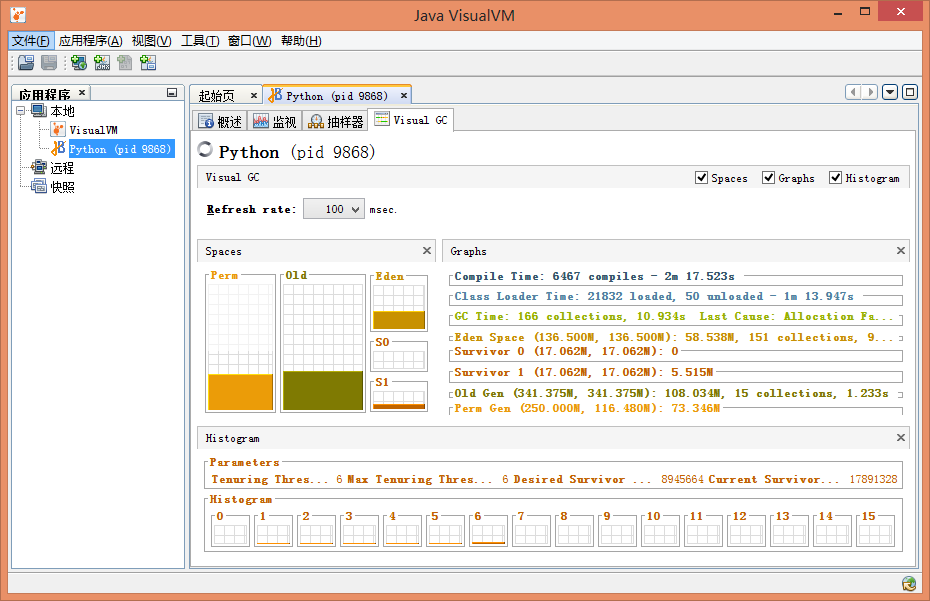The image size is (930, 601).
Task: Click the GC Time graph label
Action: 674,316
